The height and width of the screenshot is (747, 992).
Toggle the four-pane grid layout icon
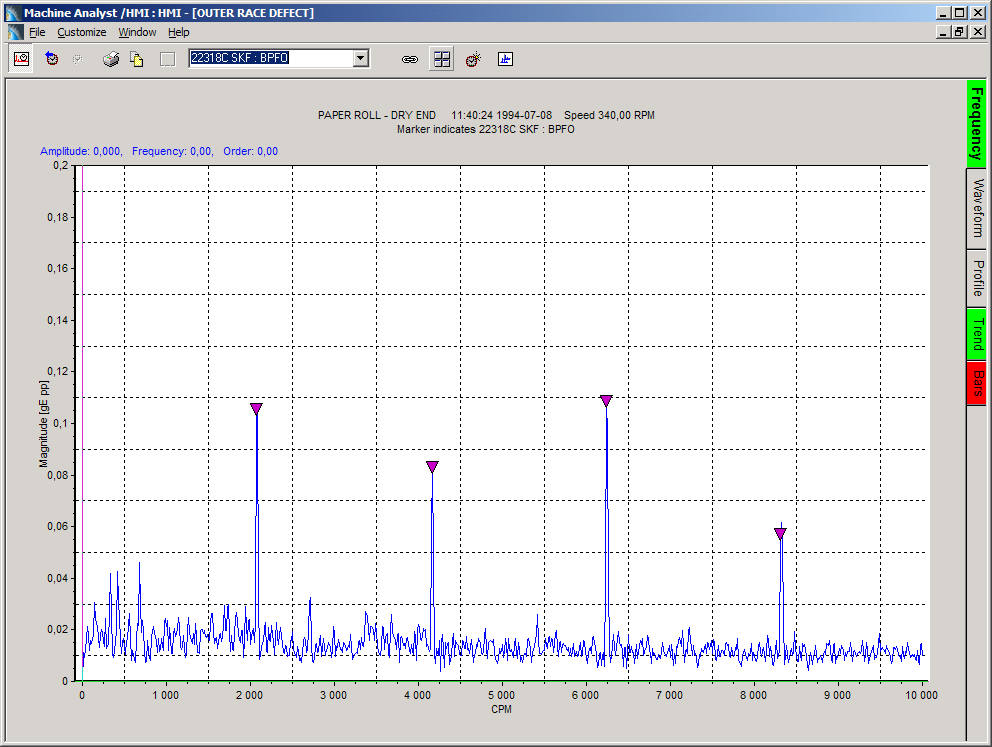(442, 59)
